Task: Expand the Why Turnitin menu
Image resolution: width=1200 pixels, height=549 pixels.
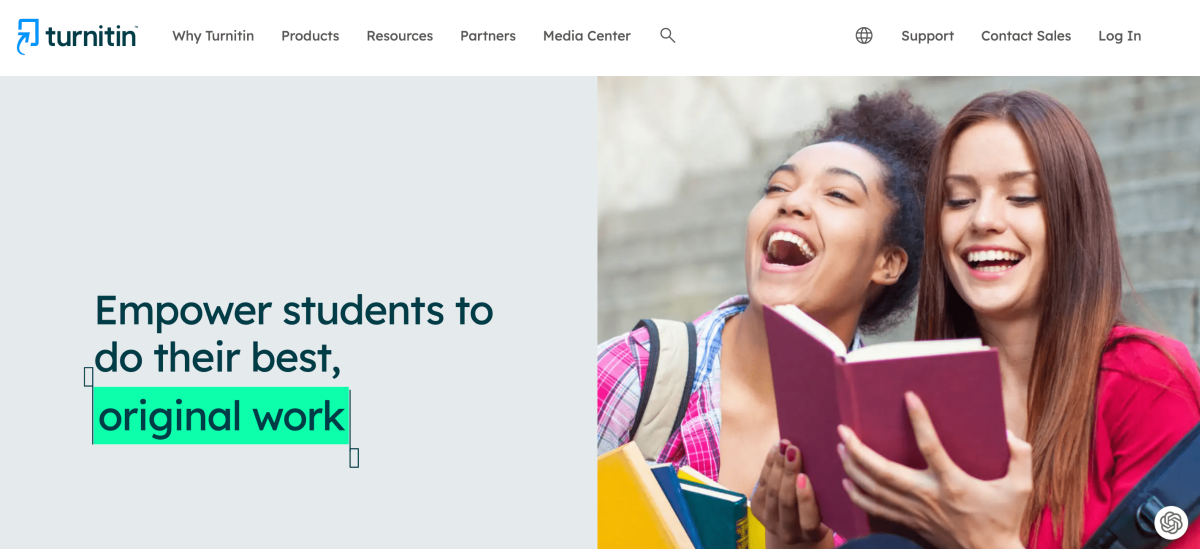Action: pyautogui.click(x=213, y=36)
